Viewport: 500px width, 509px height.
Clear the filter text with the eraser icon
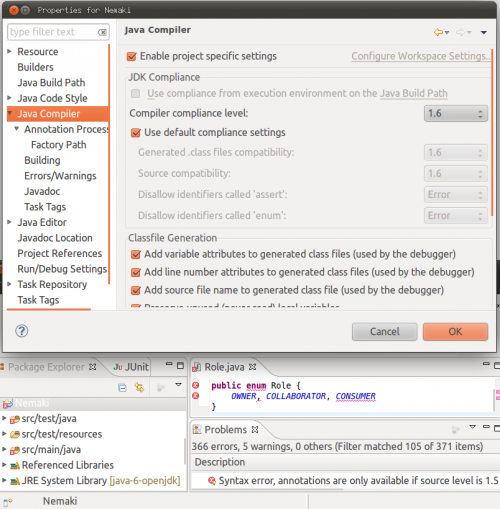tap(102, 32)
